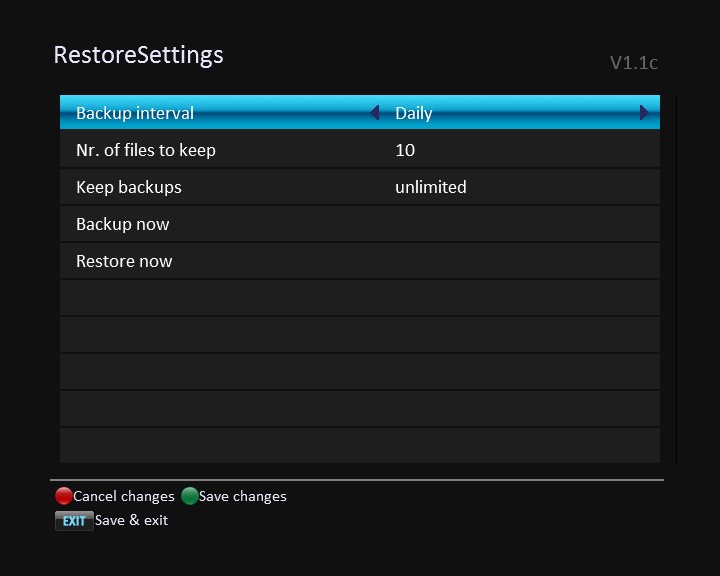Select the Backup interval row label
This screenshot has width=720, height=576.
[x=135, y=113]
